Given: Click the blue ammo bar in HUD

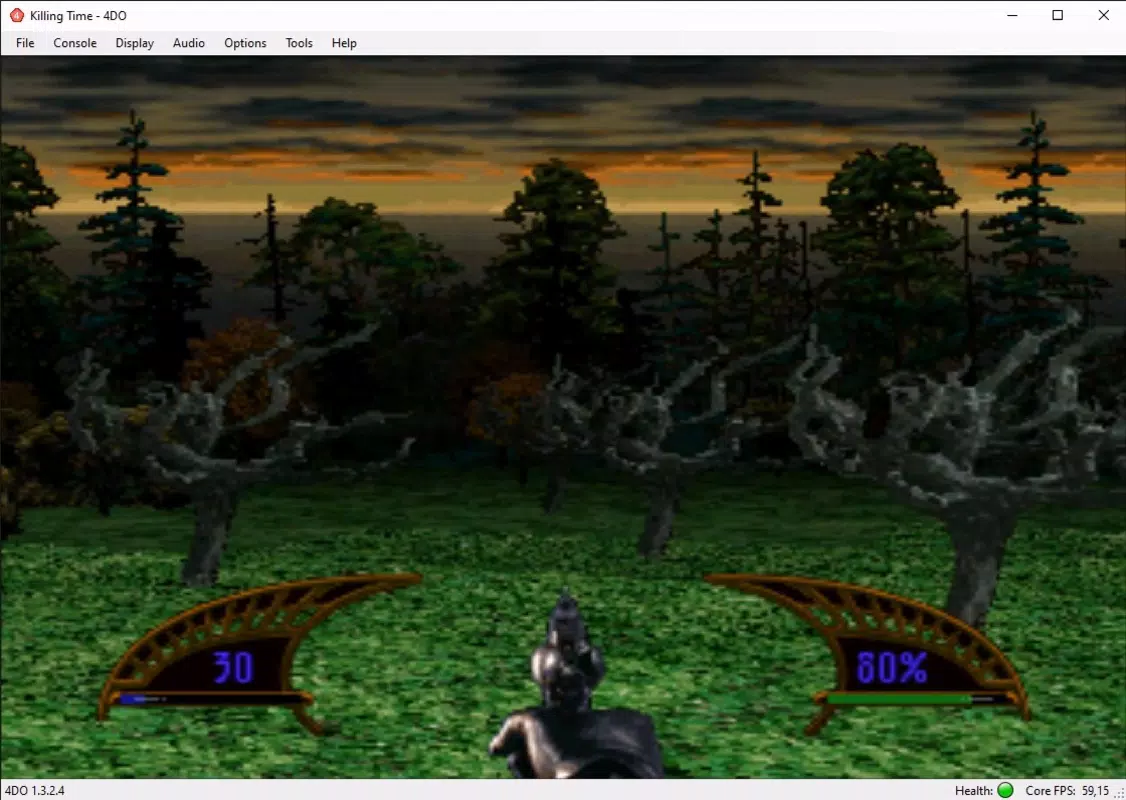Looking at the screenshot, I should coord(134,698).
